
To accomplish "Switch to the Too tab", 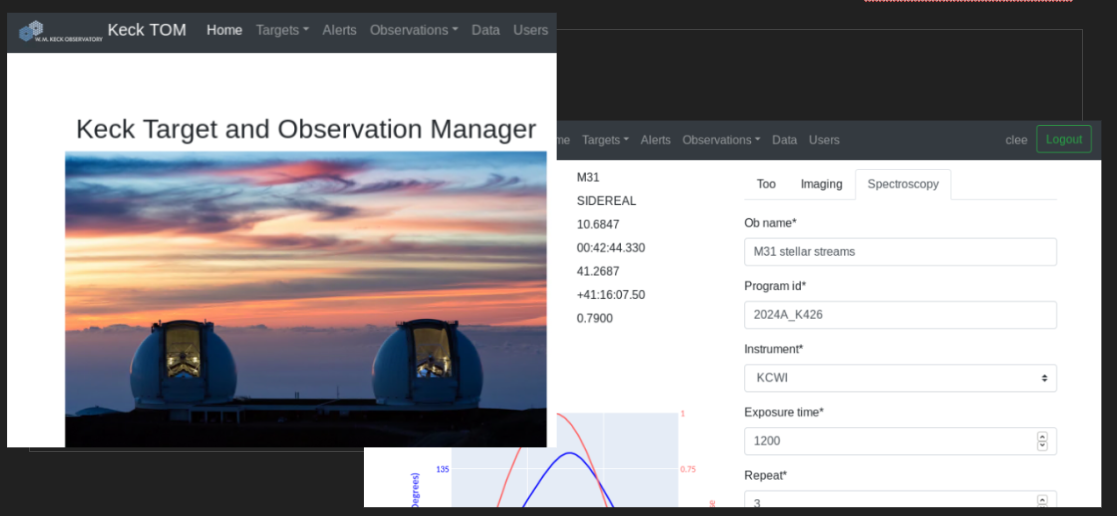I will (766, 184).
